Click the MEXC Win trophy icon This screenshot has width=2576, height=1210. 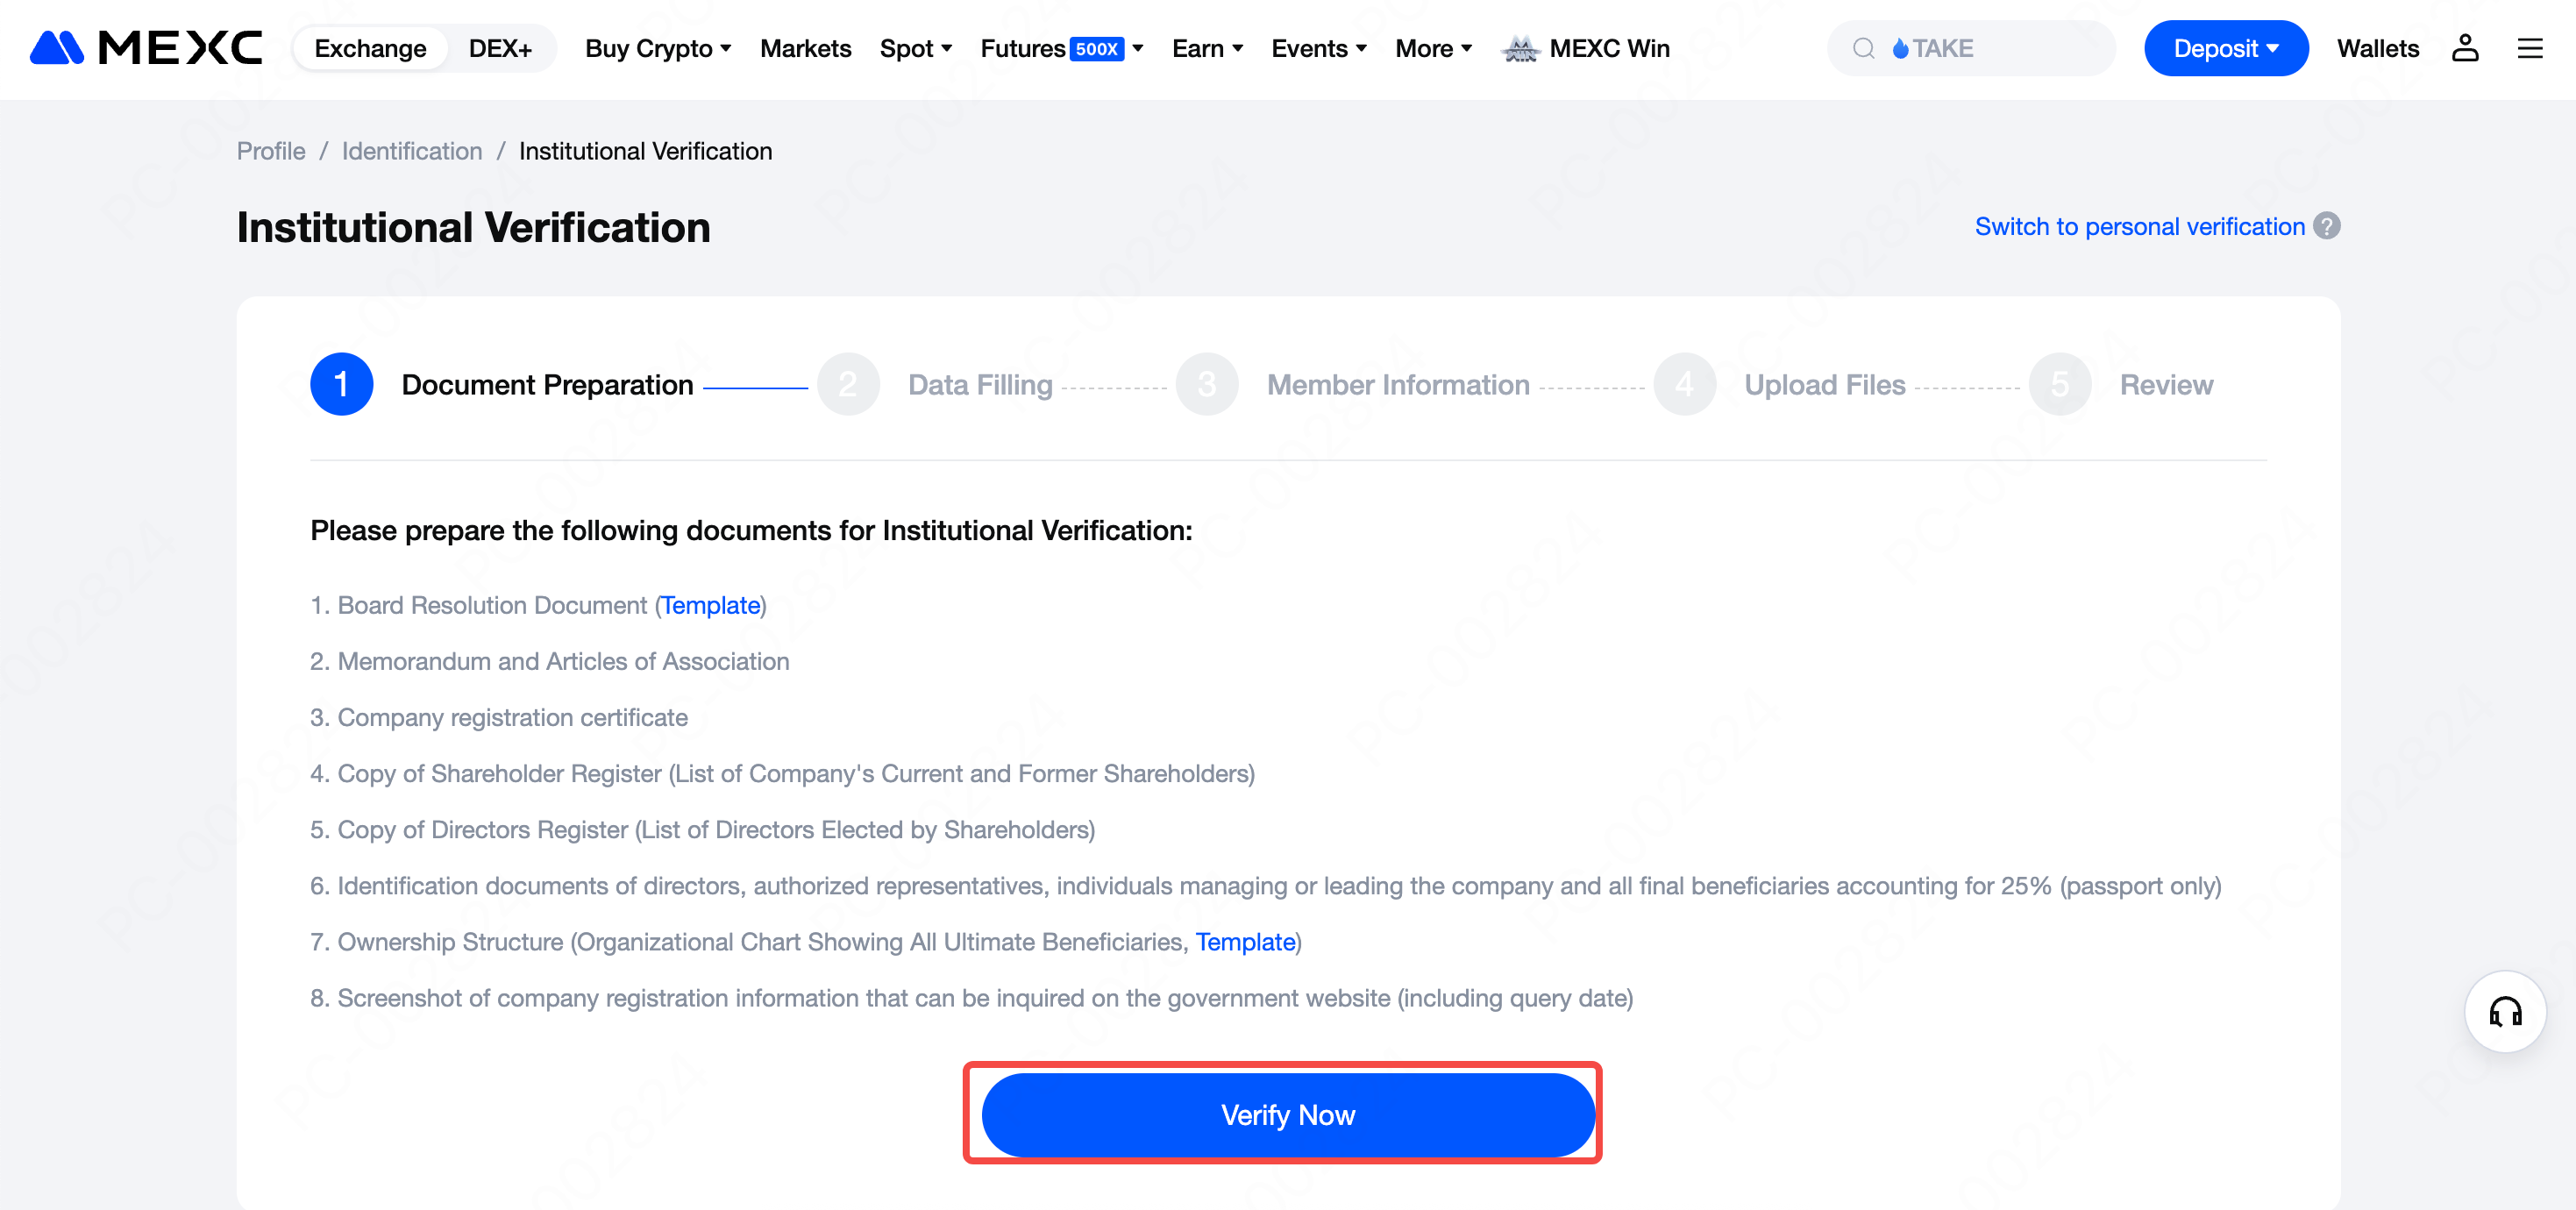tap(1520, 48)
